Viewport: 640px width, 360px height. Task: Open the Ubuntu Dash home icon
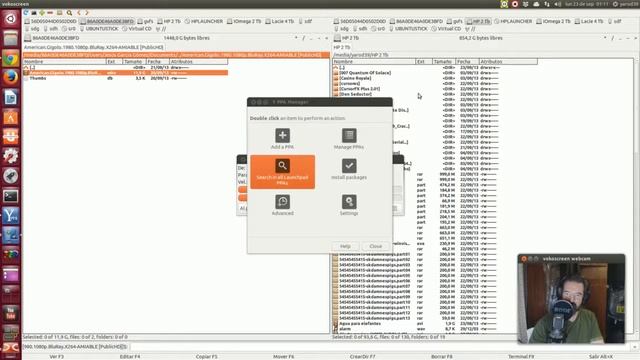click(11, 19)
